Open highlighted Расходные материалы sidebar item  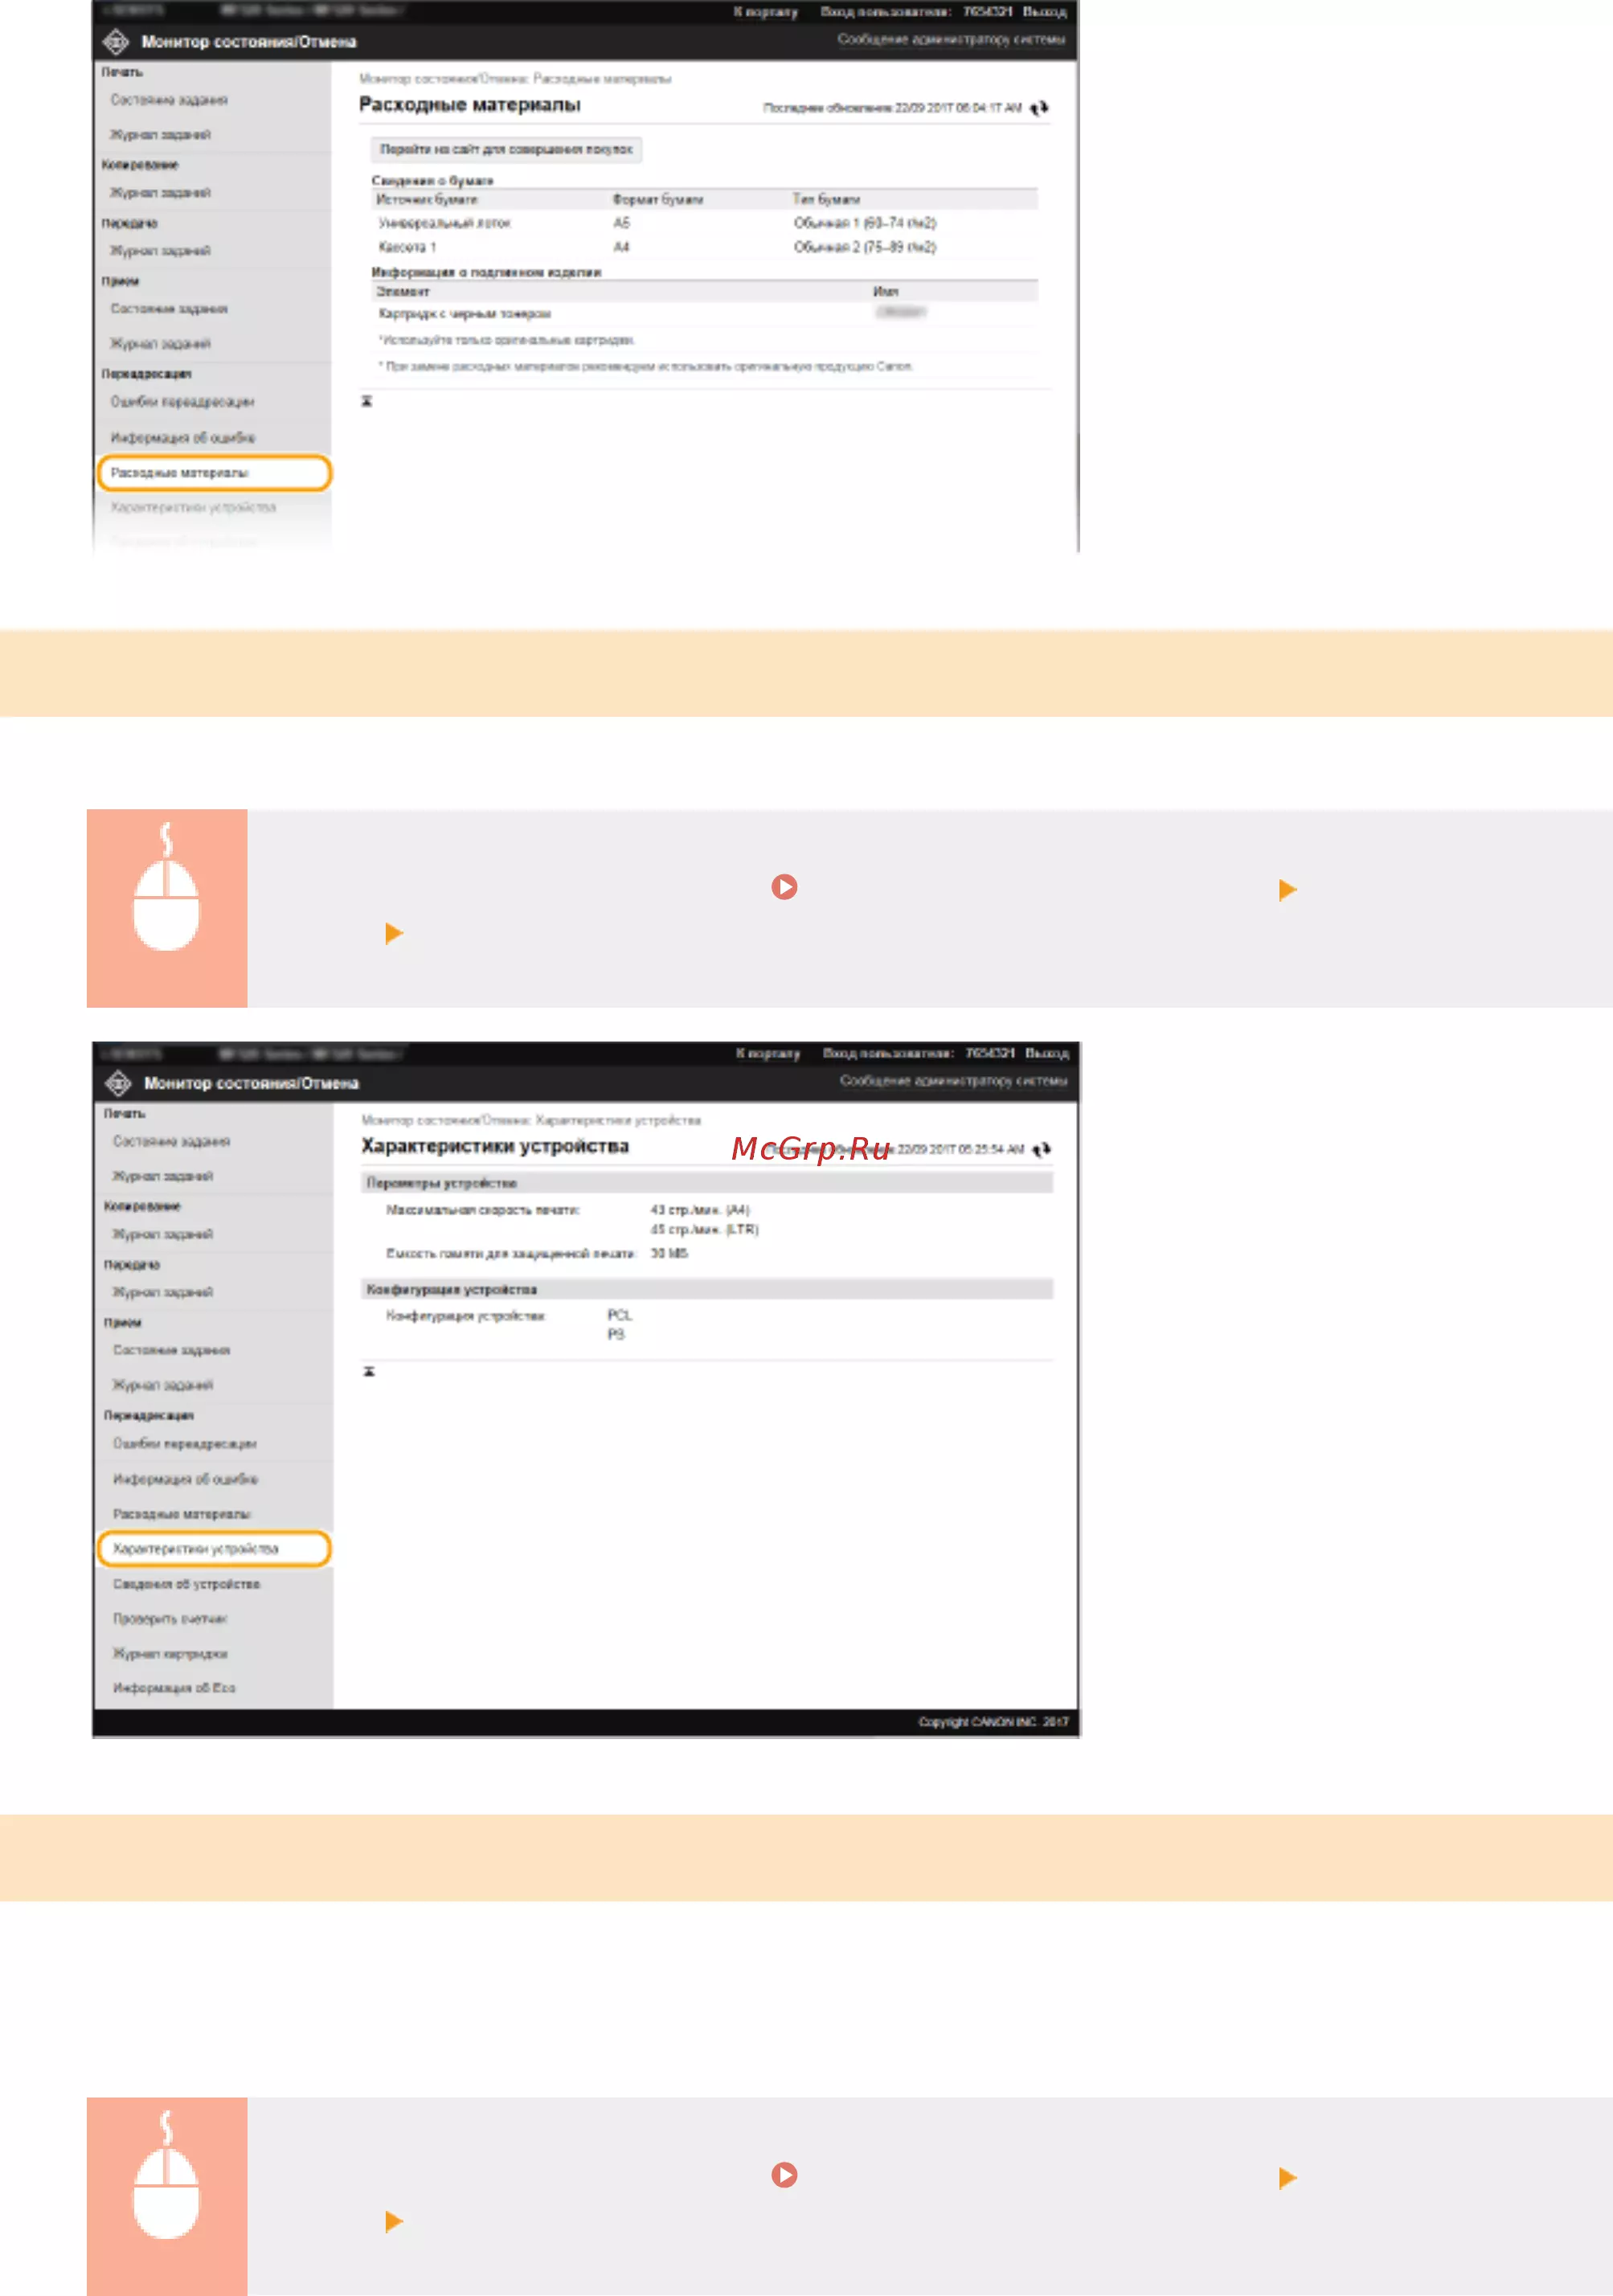coord(214,473)
